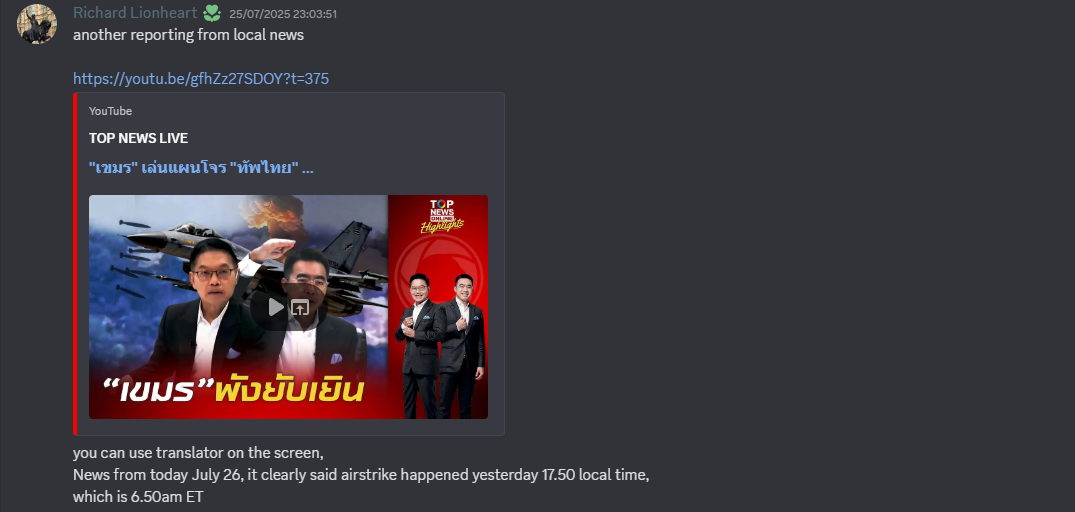Screen dimensions: 1075x512
Task: Click the 'News from today July 26' line
Action: tap(361, 475)
